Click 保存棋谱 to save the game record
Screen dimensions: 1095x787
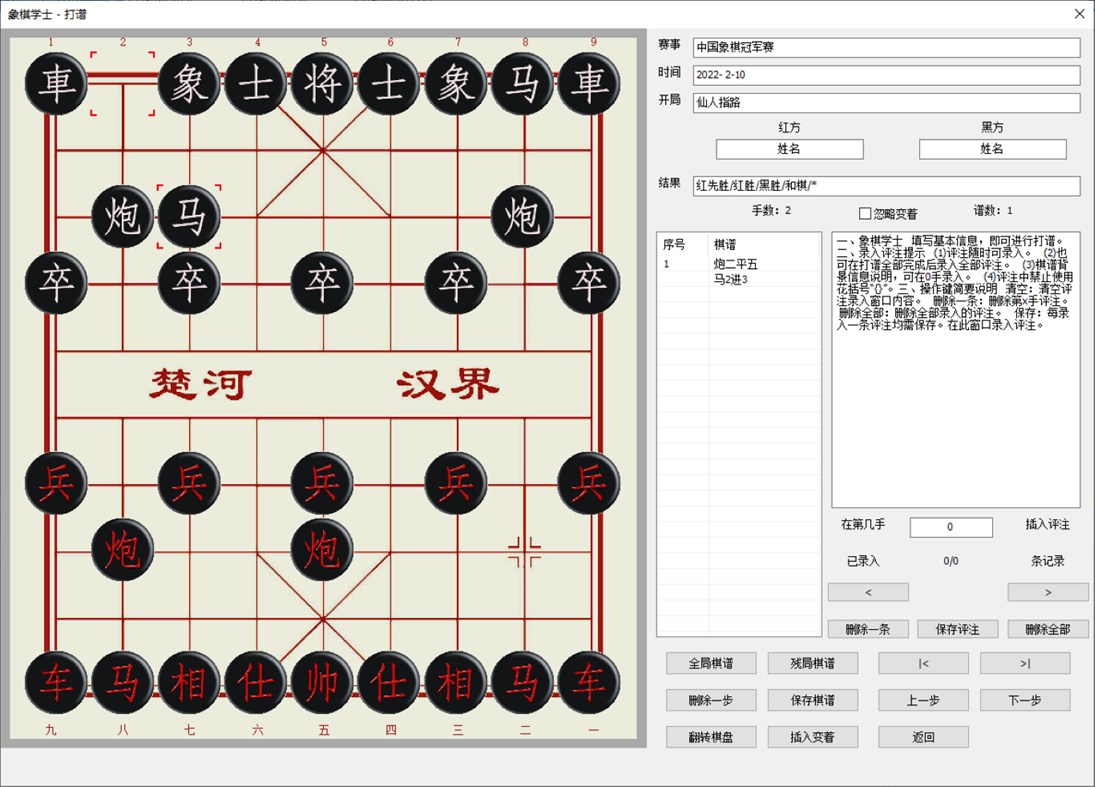point(812,700)
